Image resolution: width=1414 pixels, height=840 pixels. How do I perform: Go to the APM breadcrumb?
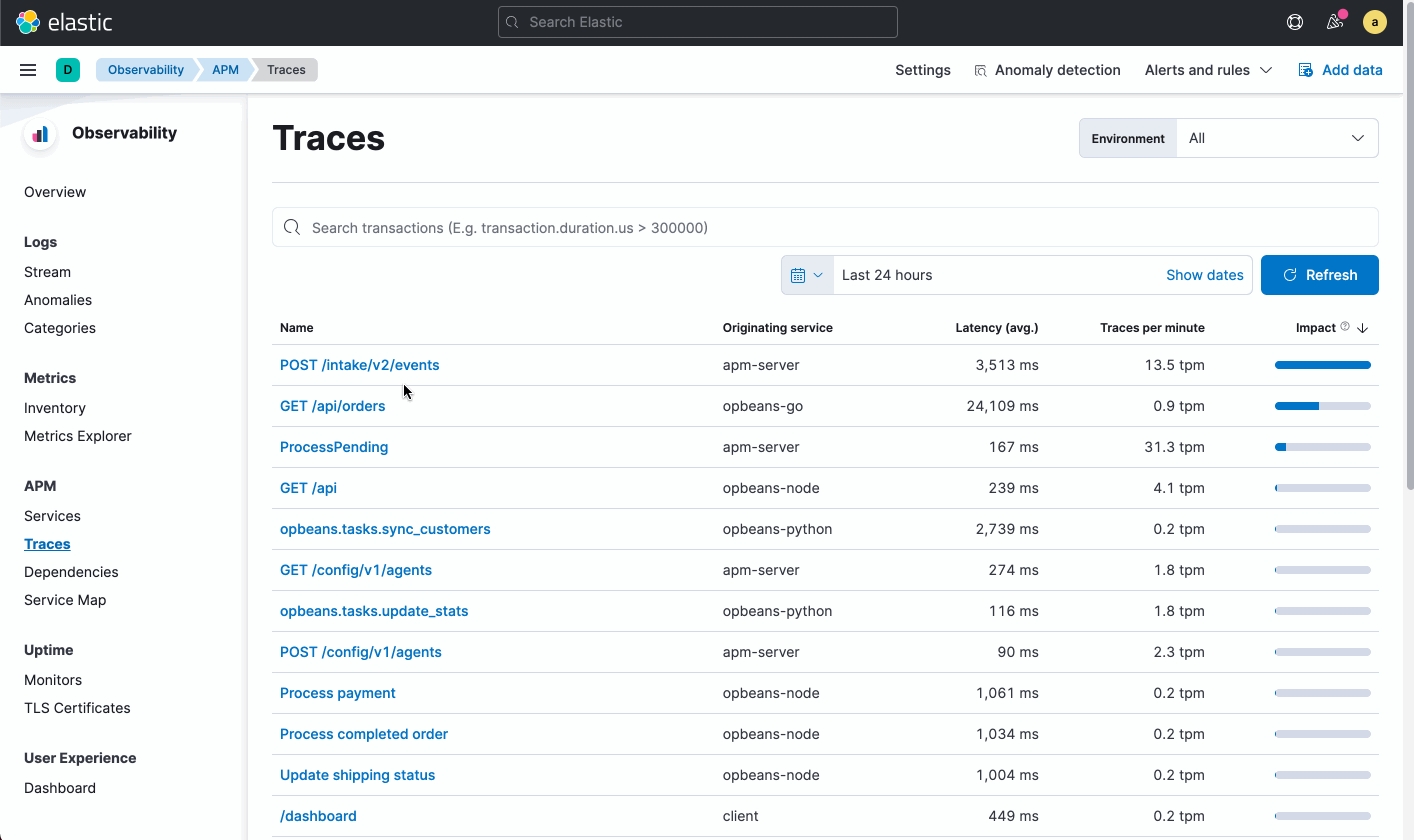coord(225,70)
